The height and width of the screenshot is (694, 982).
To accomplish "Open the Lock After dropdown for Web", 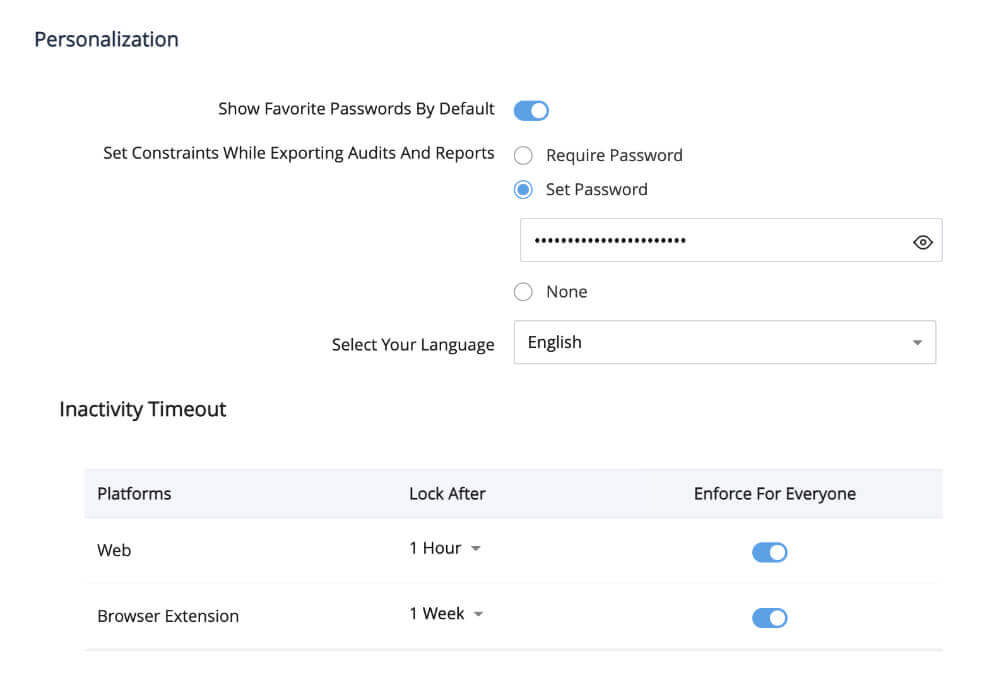I will click(444, 548).
